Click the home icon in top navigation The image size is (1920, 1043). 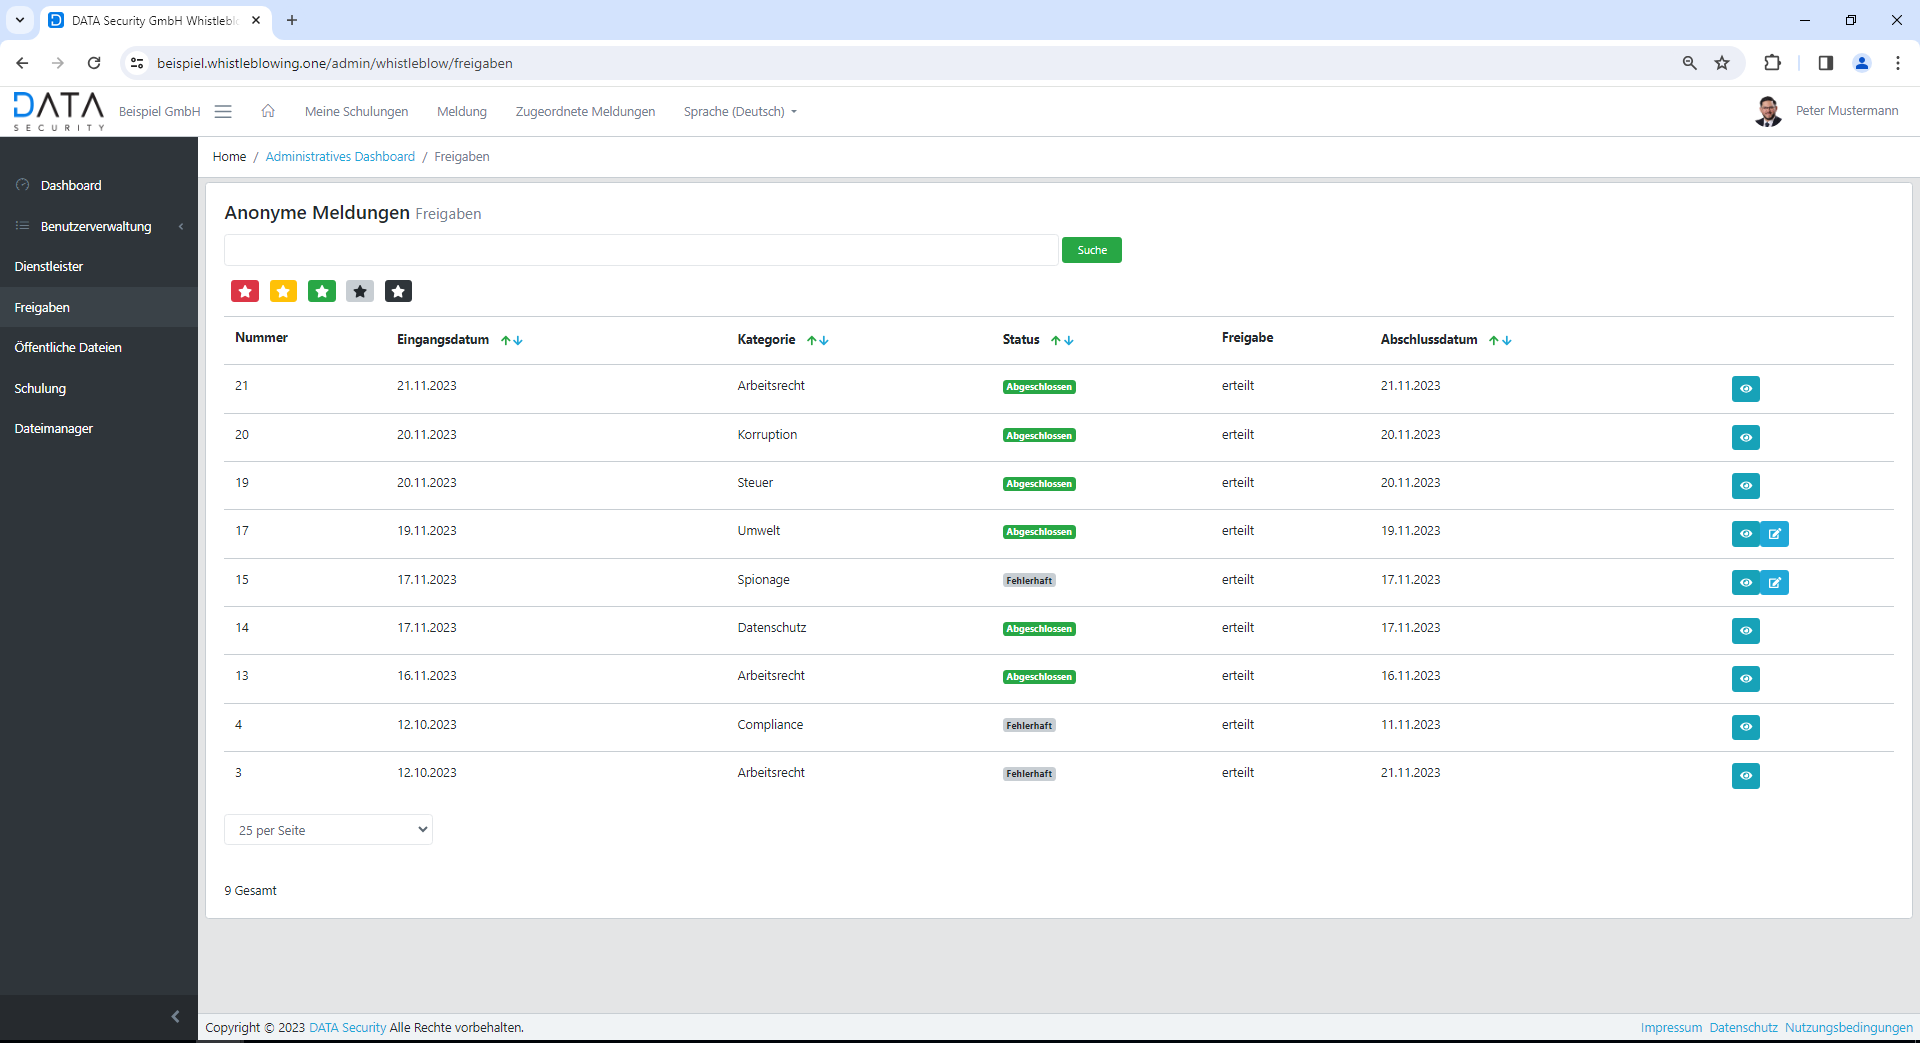pyautogui.click(x=268, y=111)
